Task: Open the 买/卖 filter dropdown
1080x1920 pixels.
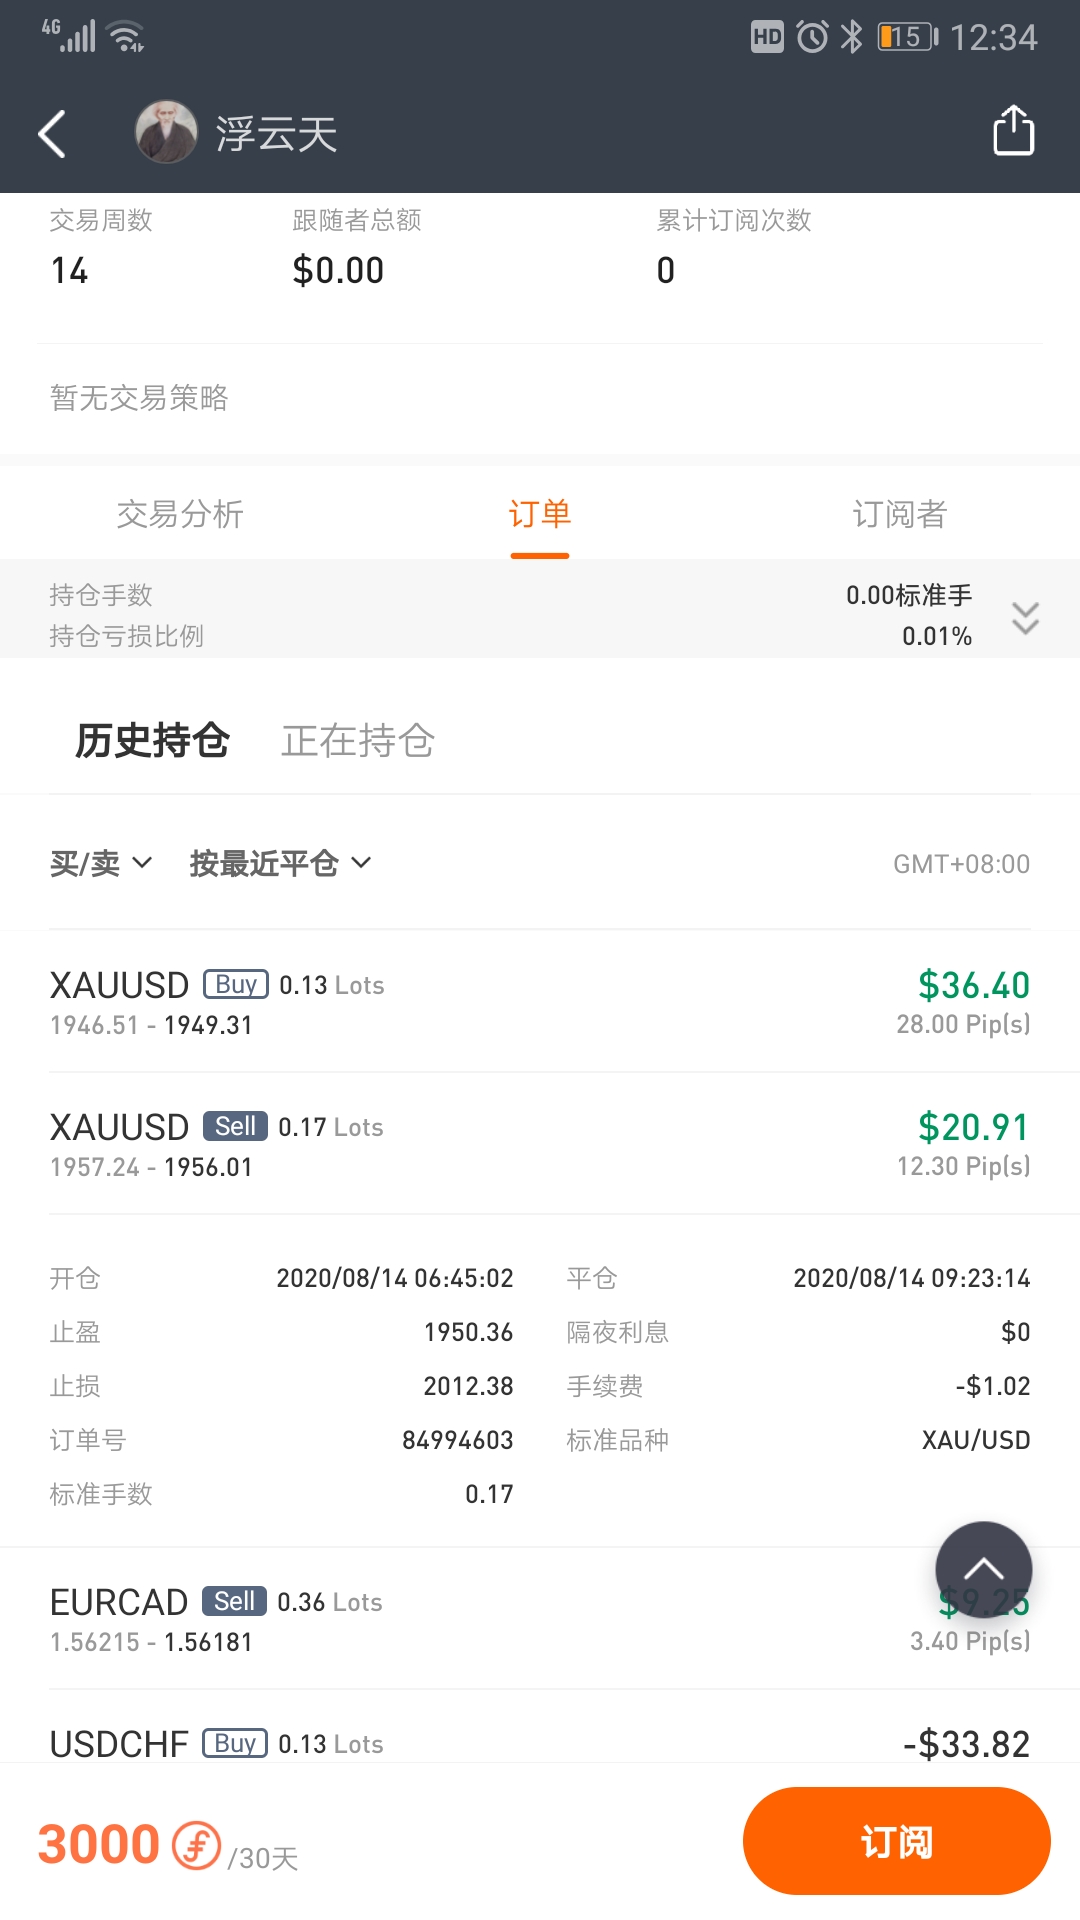Action: pos(101,863)
